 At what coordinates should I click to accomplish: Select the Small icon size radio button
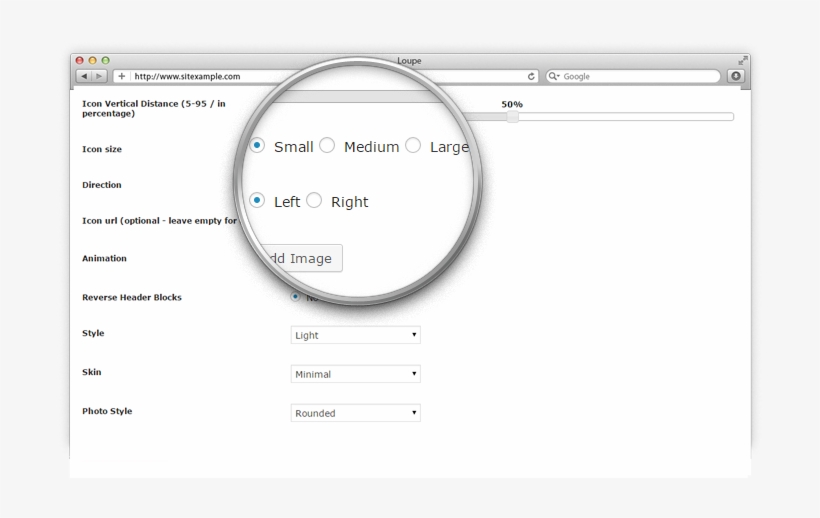coord(257,145)
